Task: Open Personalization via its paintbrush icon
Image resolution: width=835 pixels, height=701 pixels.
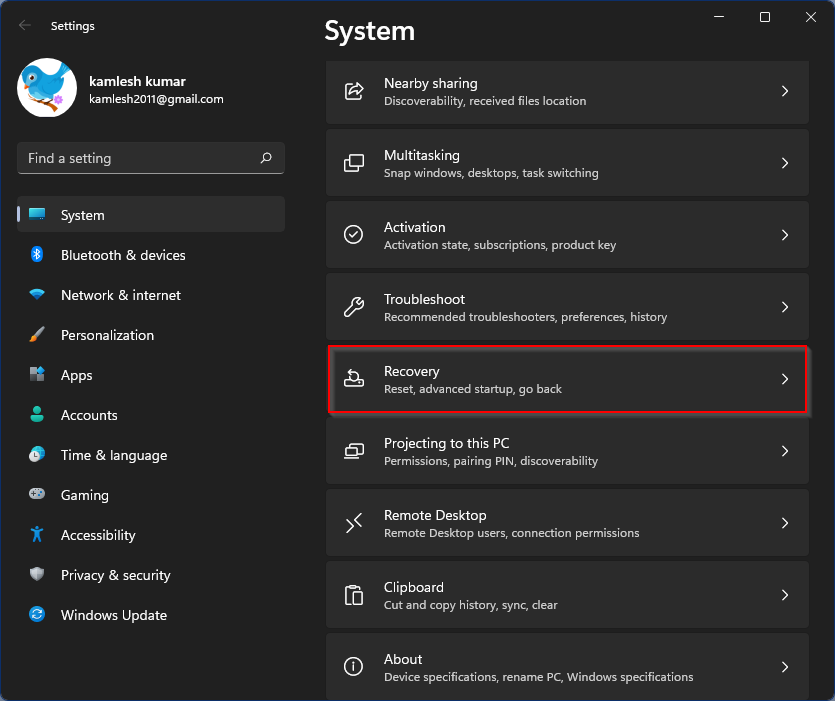Action: [x=37, y=335]
